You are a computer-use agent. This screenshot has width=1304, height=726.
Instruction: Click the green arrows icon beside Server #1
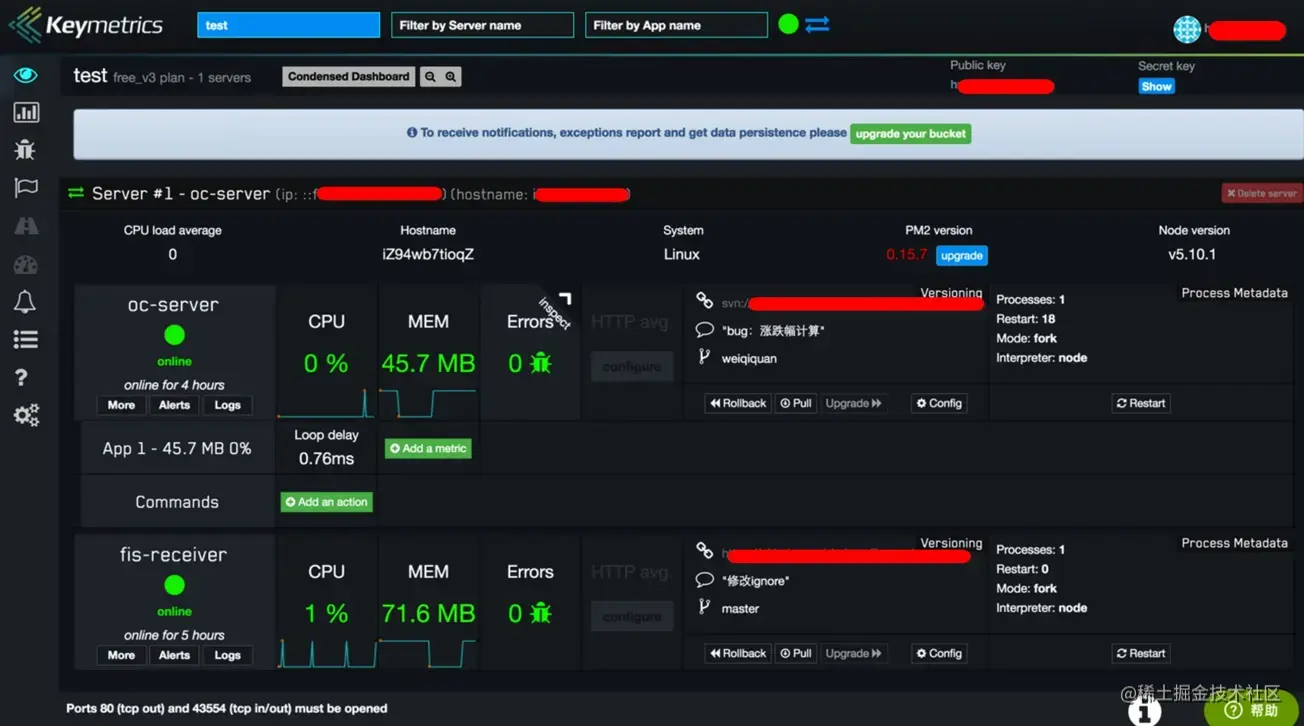(76, 193)
